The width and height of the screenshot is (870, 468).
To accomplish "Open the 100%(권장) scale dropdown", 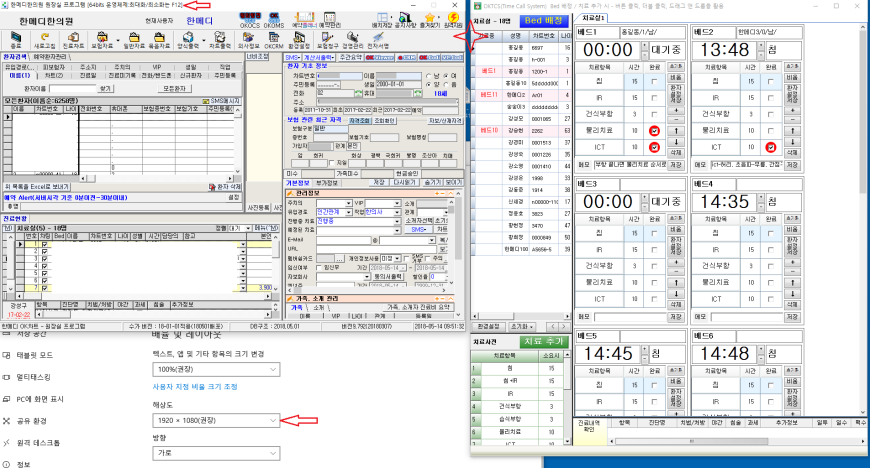I will (x=216, y=369).
